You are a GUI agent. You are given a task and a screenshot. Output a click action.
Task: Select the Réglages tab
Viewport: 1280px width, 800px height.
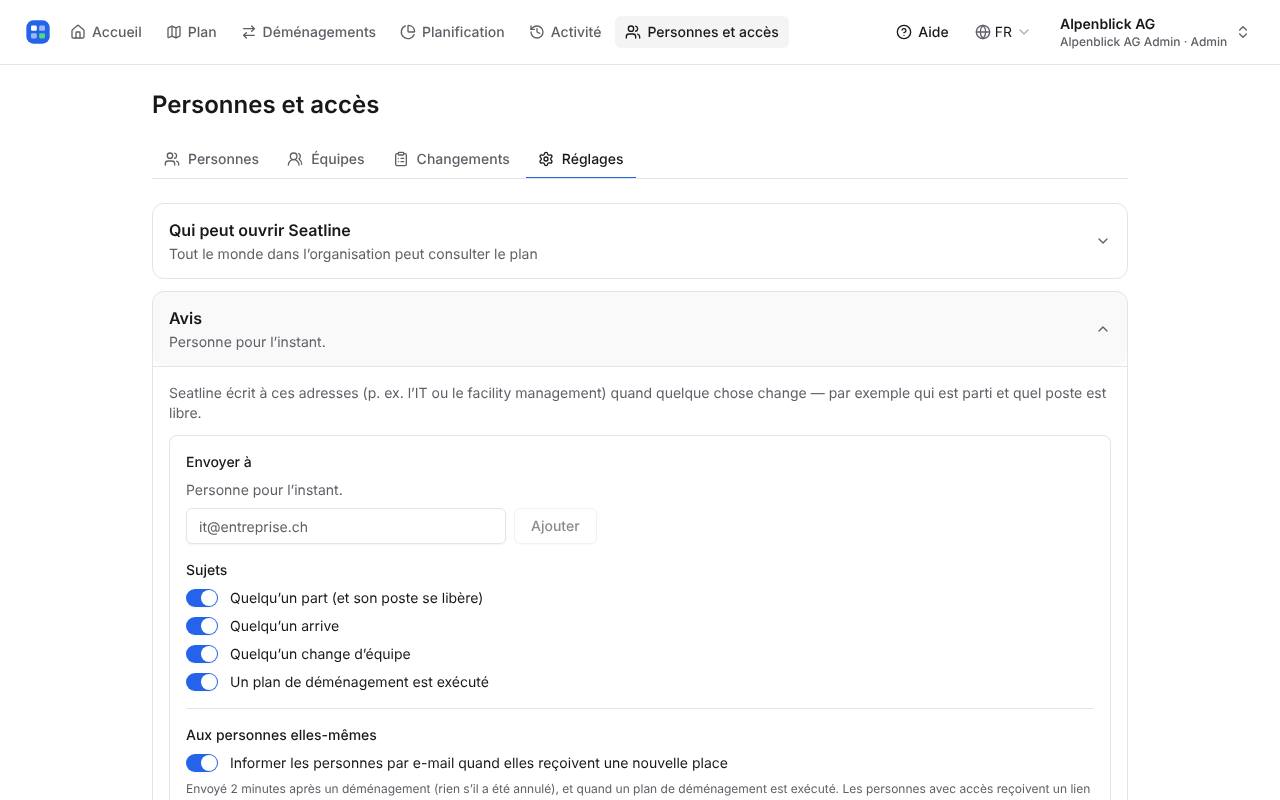581,159
